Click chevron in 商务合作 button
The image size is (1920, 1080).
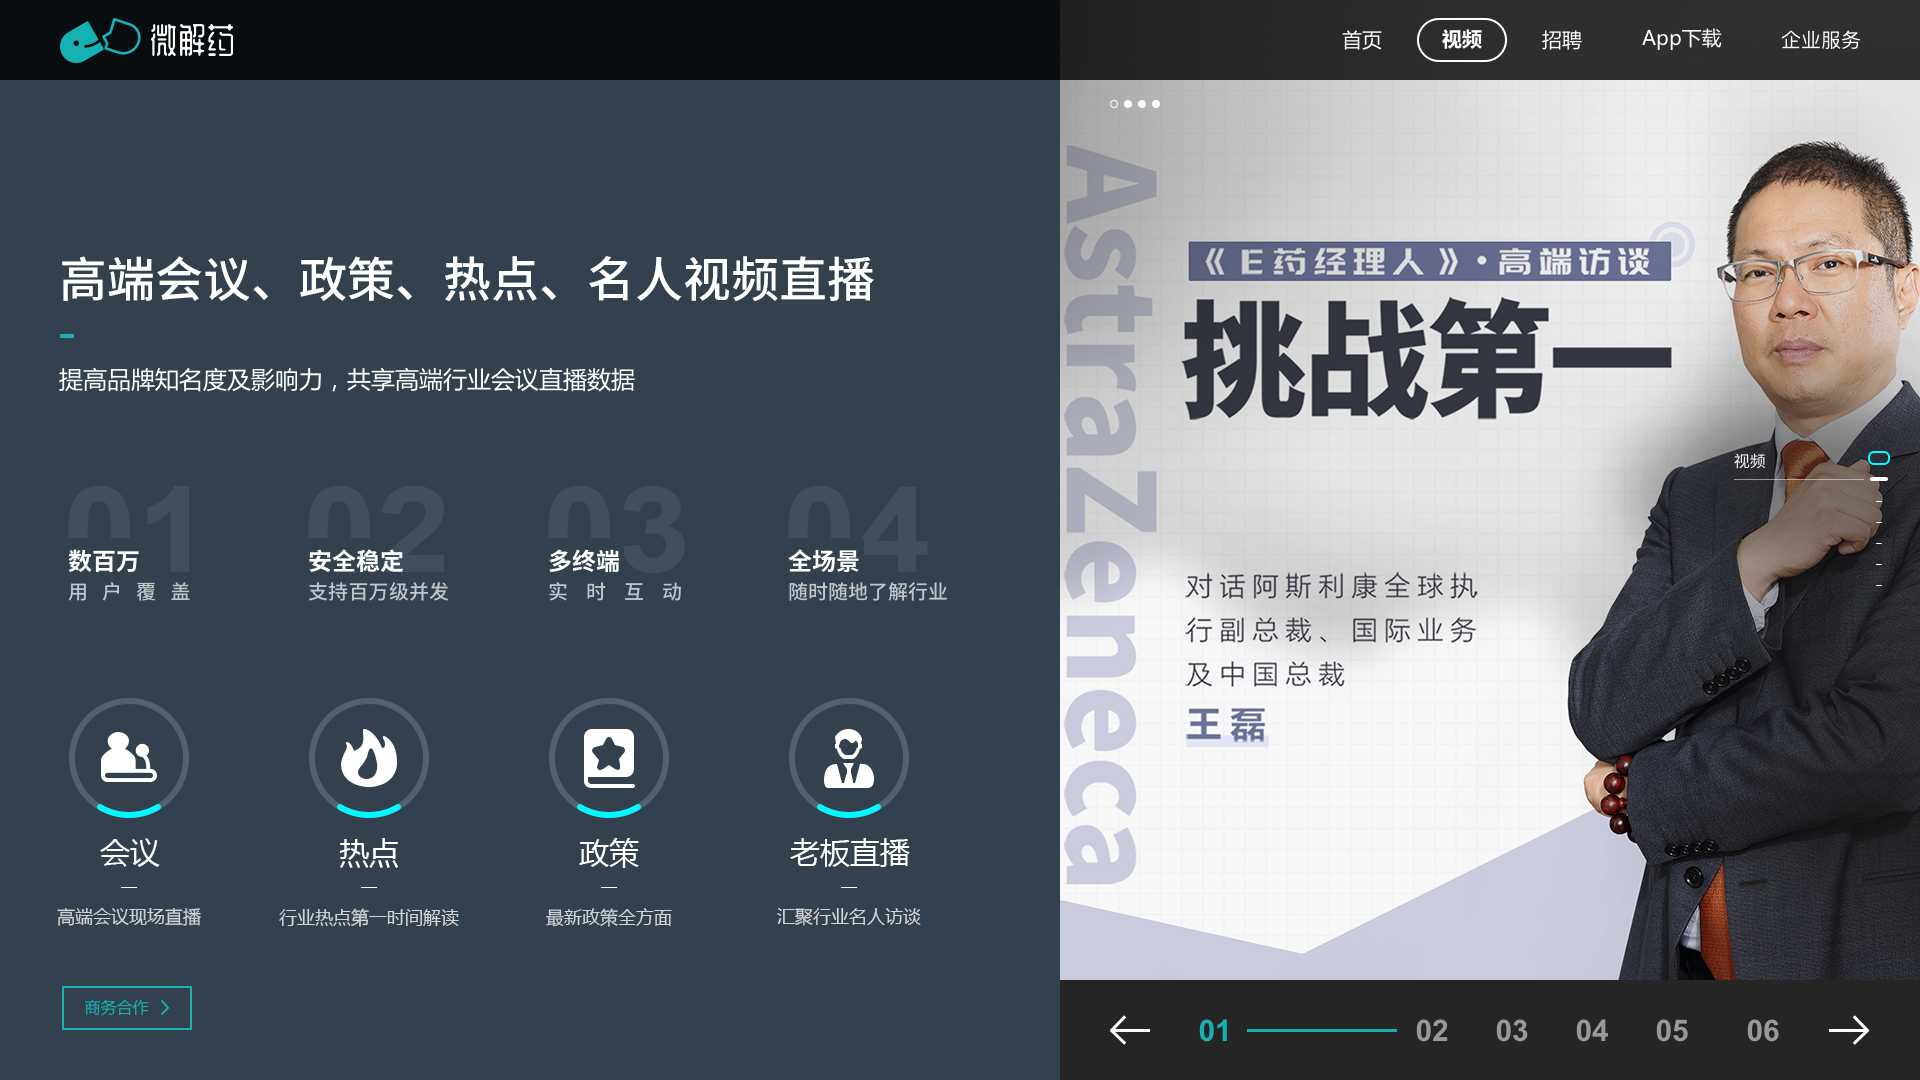click(x=166, y=1008)
